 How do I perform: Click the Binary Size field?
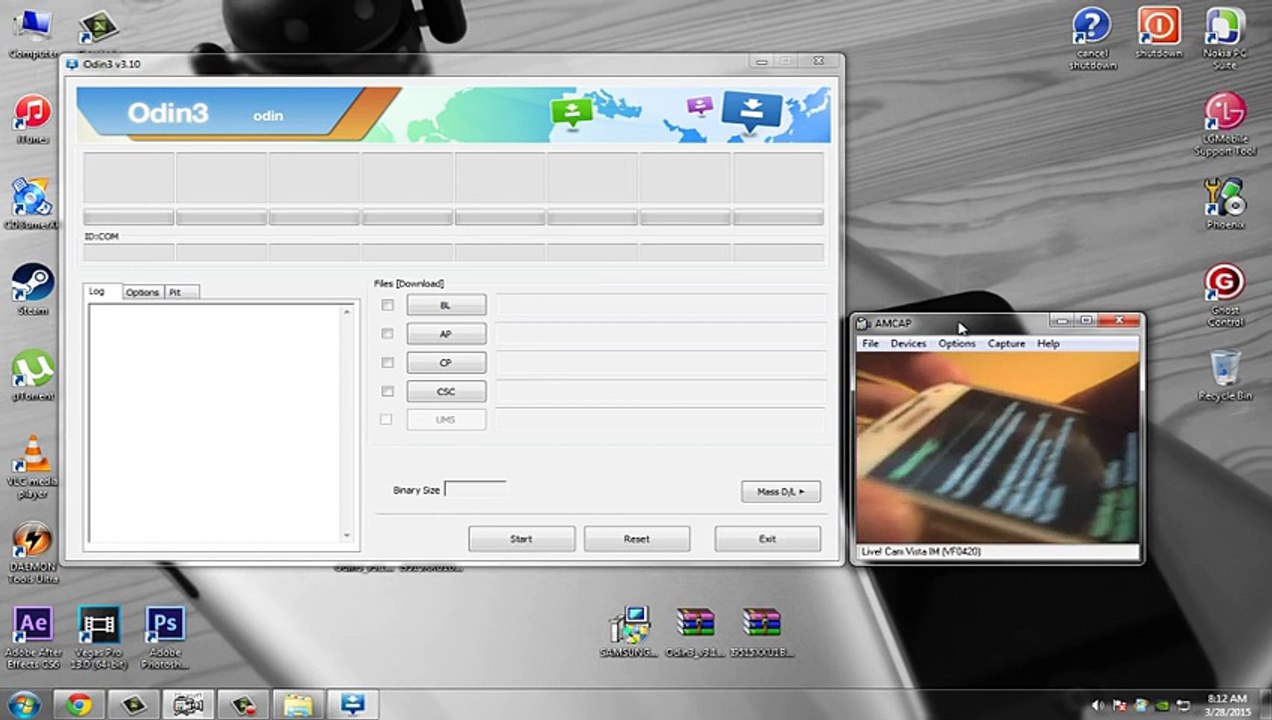click(475, 490)
